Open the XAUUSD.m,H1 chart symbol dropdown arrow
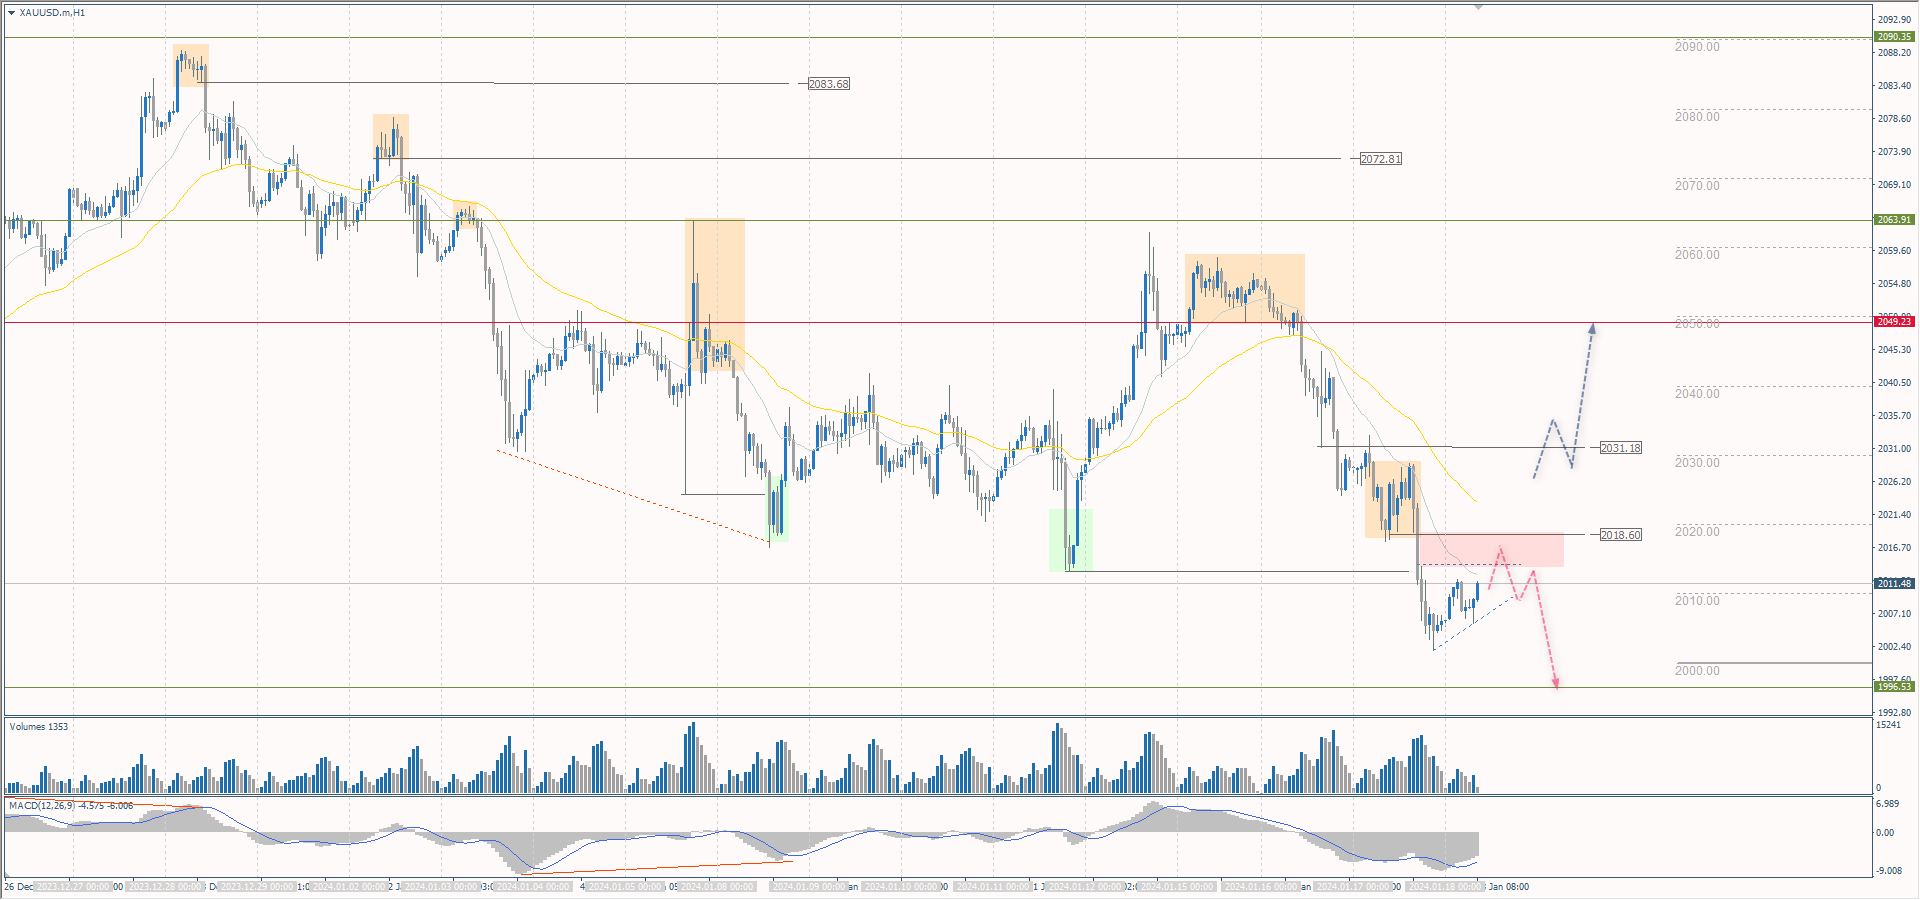Viewport: 1920px width, 900px height. click(x=11, y=13)
